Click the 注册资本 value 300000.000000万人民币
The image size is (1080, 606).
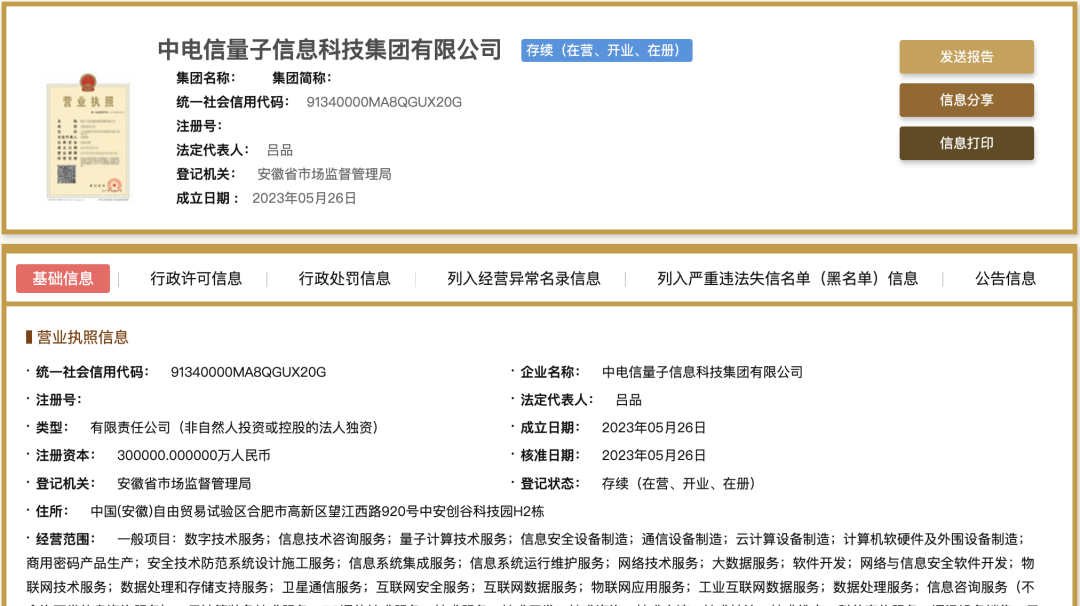(x=193, y=455)
